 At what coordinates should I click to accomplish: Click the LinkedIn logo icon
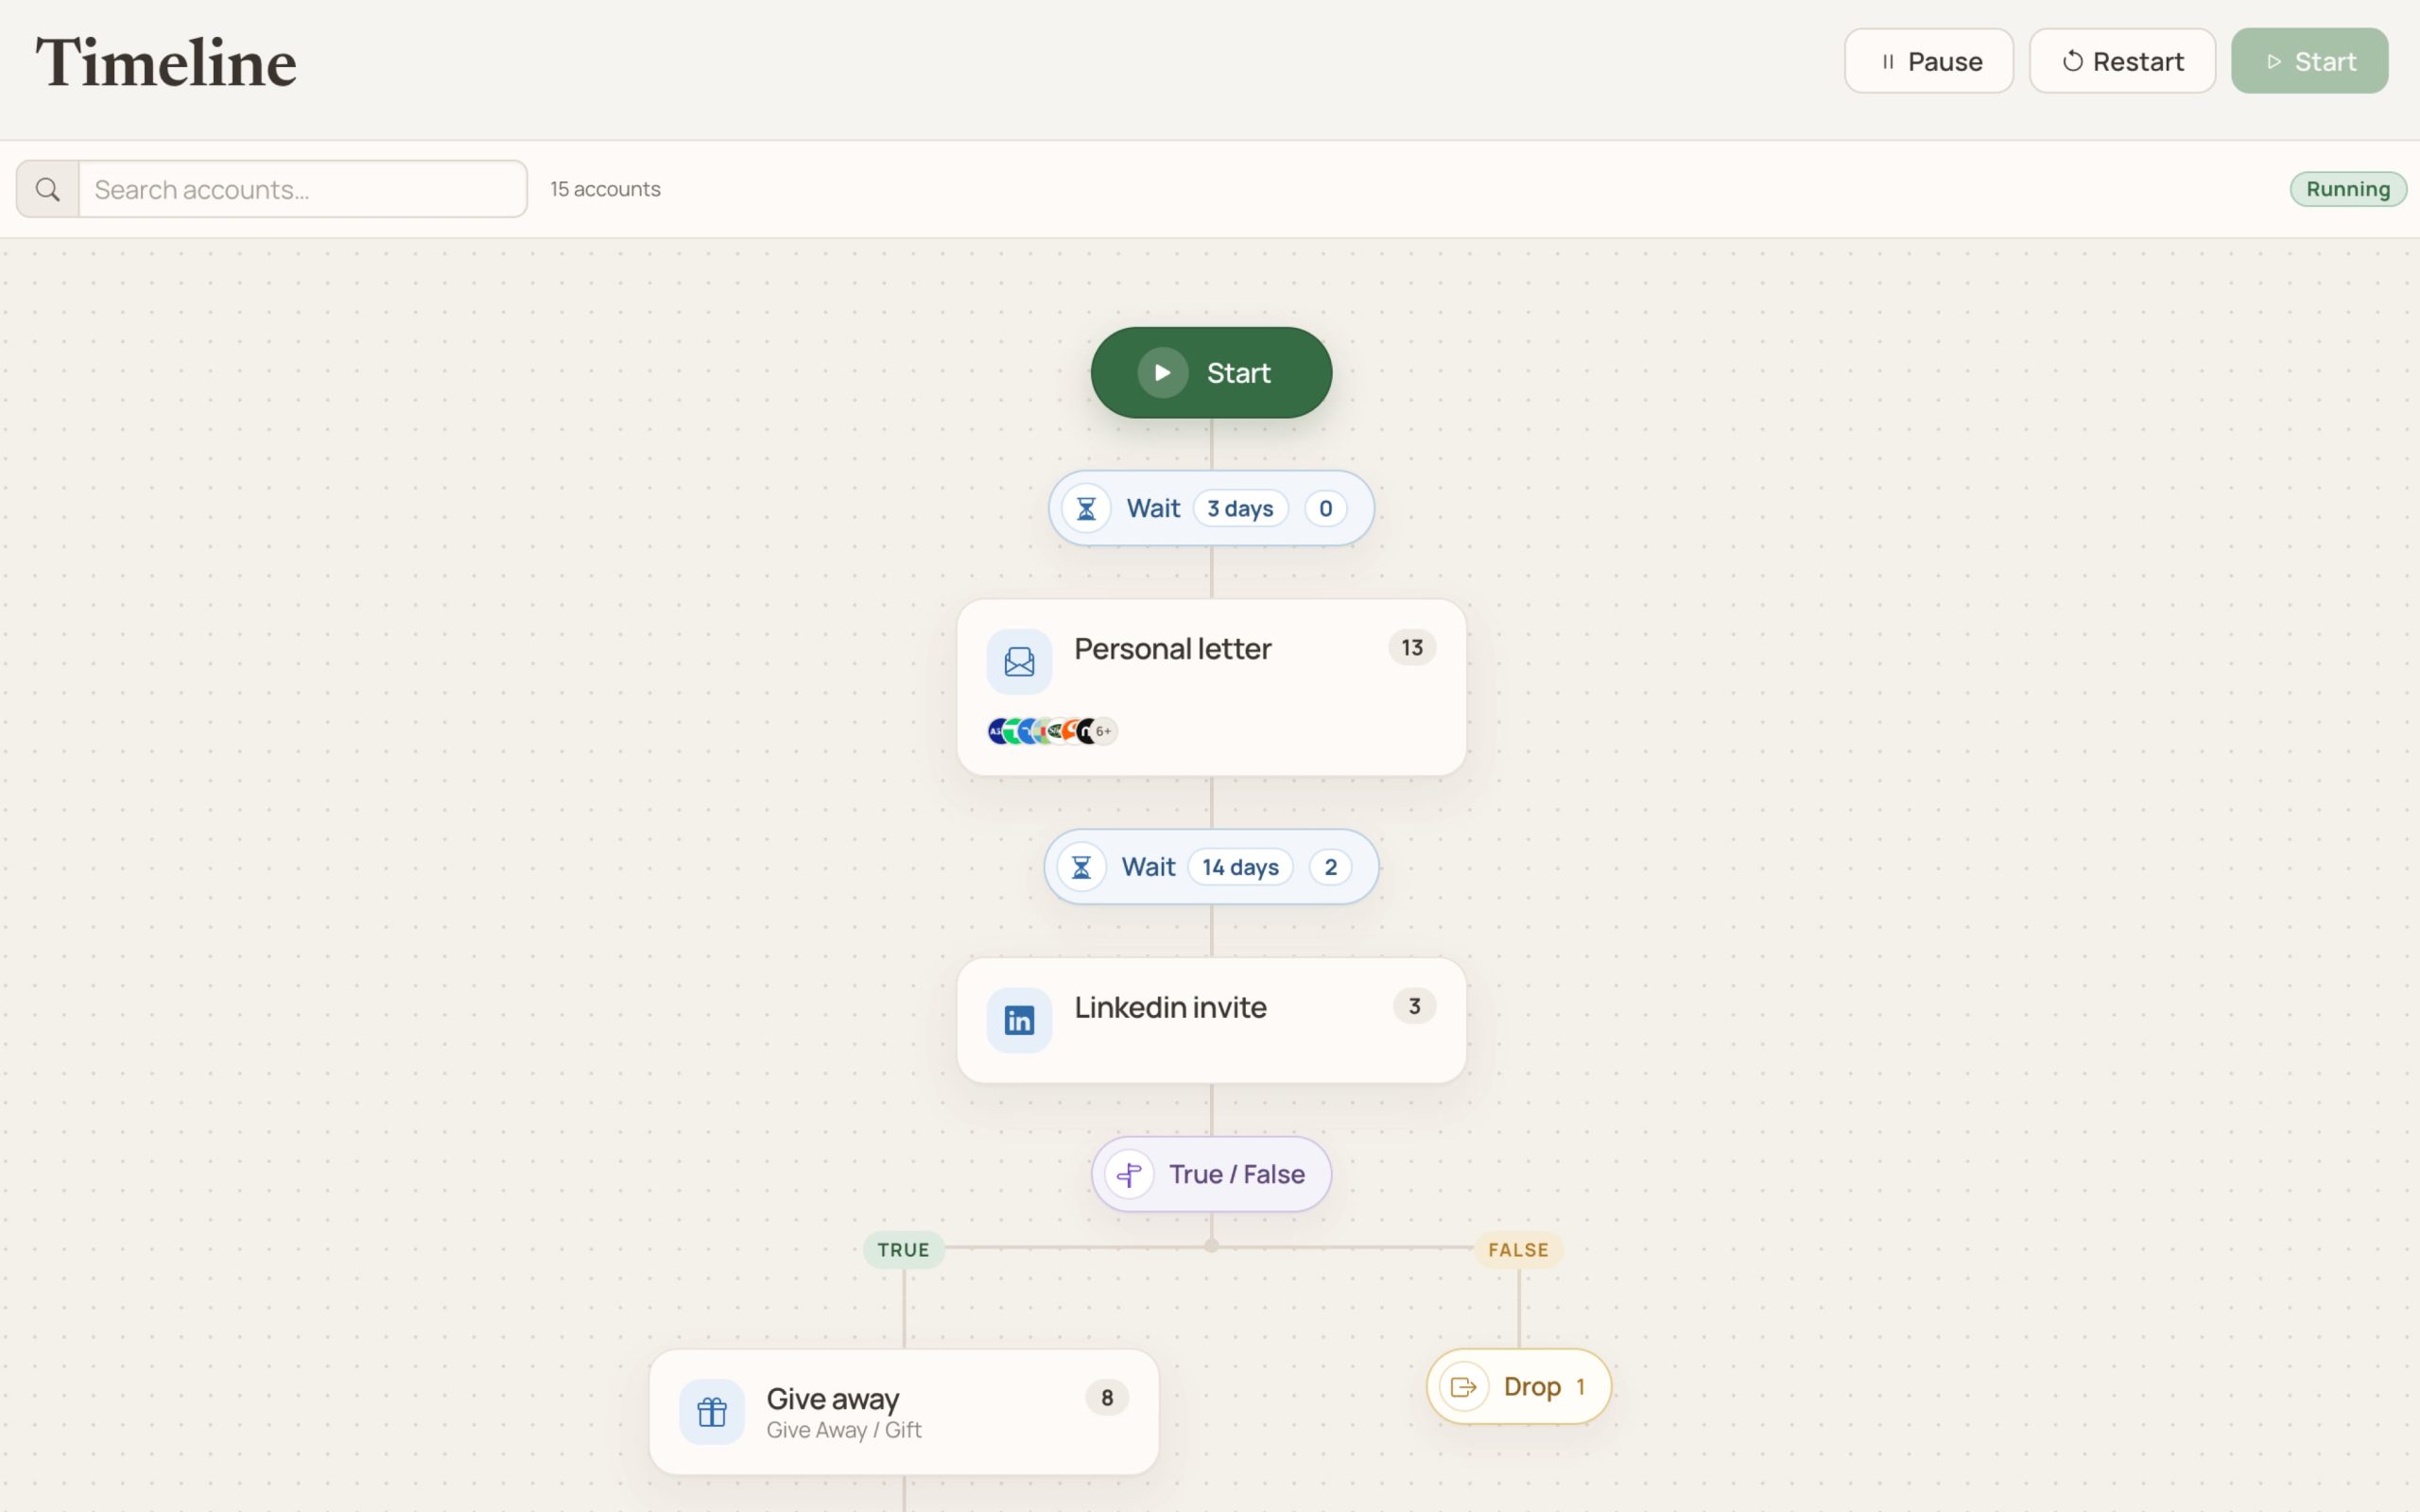point(1019,1020)
